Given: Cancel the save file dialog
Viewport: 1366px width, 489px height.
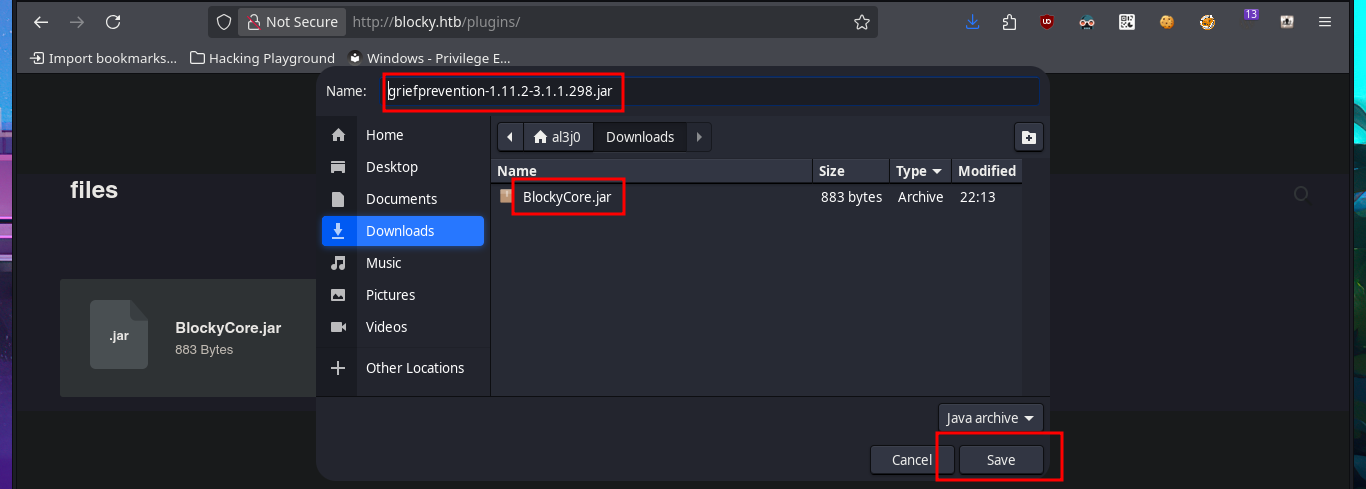Looking at the screenshot, I should (911, 460).
